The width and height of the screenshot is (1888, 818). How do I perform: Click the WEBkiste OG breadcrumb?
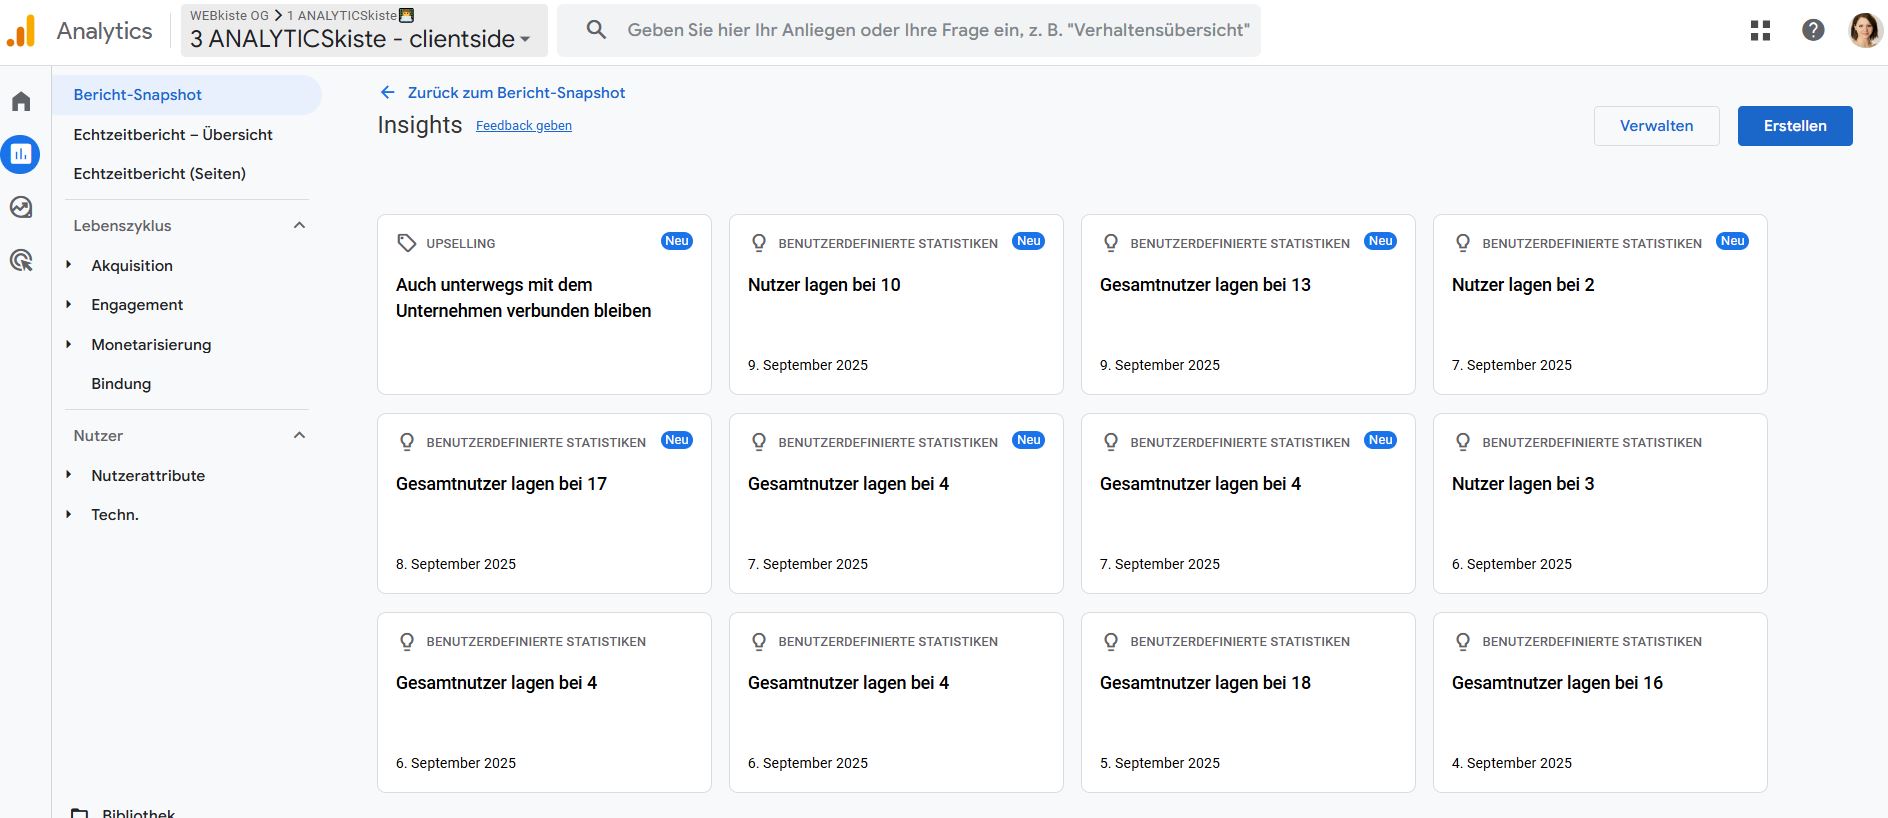pos(229,15)
